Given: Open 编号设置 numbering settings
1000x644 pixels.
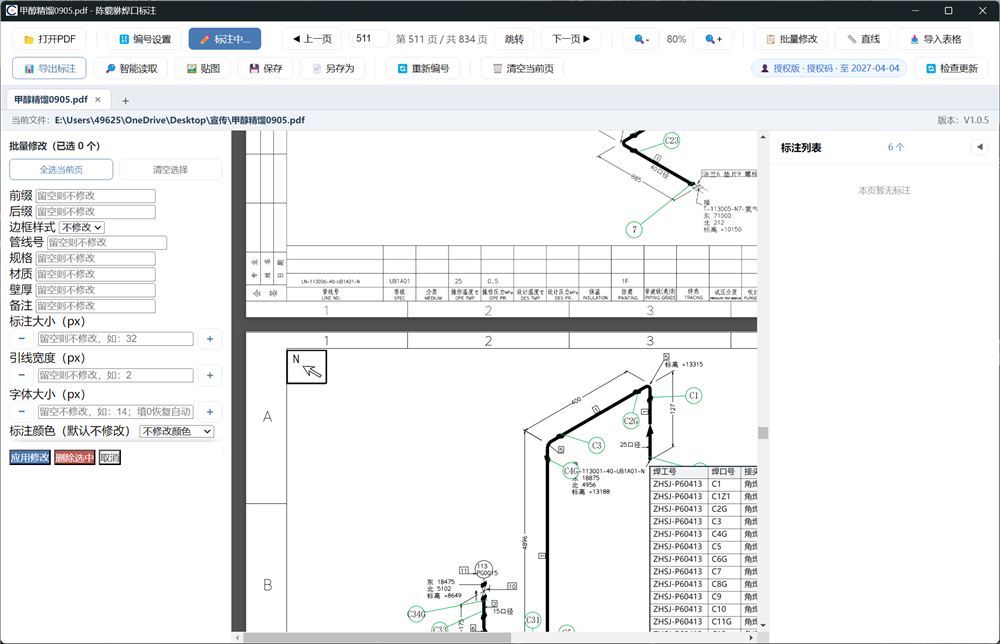Looking at the screenshot, I should coord(145,39).
